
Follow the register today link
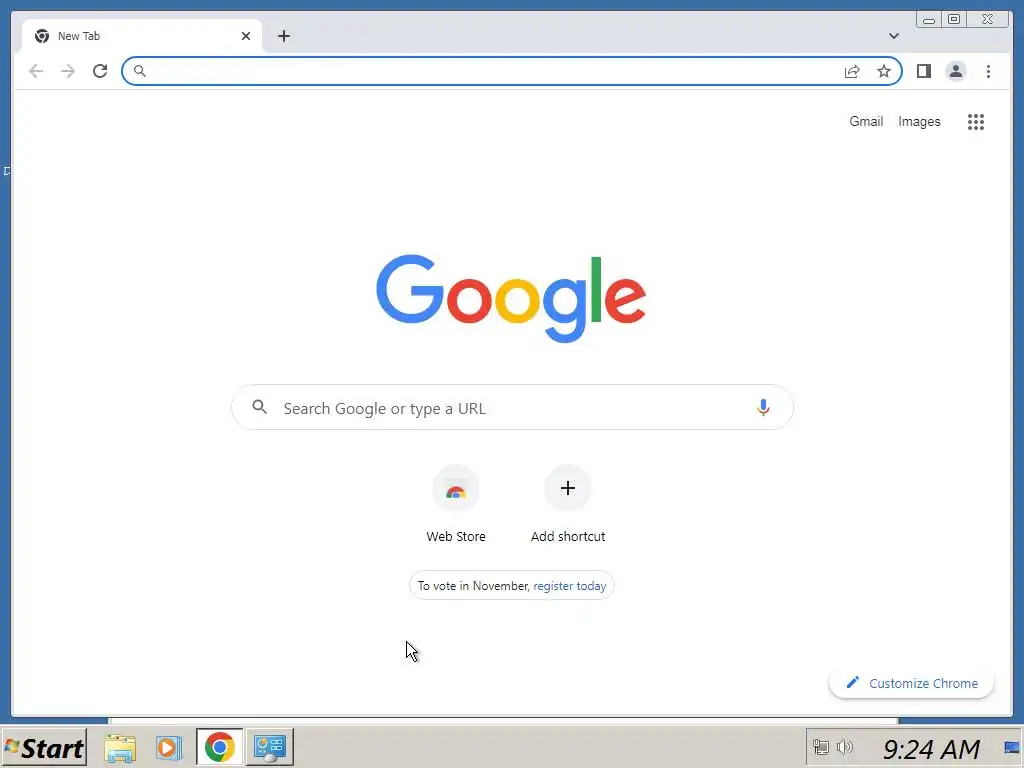click(x=569, y=586)
